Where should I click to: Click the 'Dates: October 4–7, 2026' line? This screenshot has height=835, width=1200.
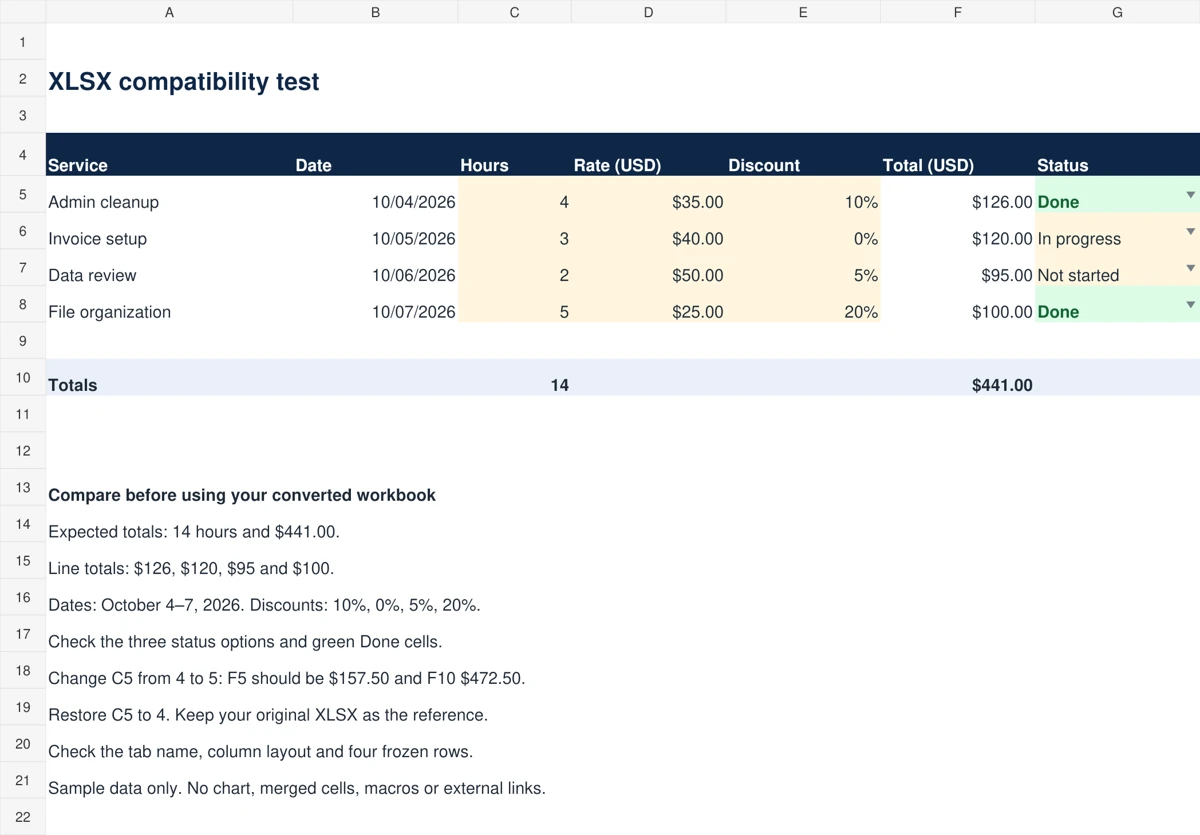click(264, 605)
